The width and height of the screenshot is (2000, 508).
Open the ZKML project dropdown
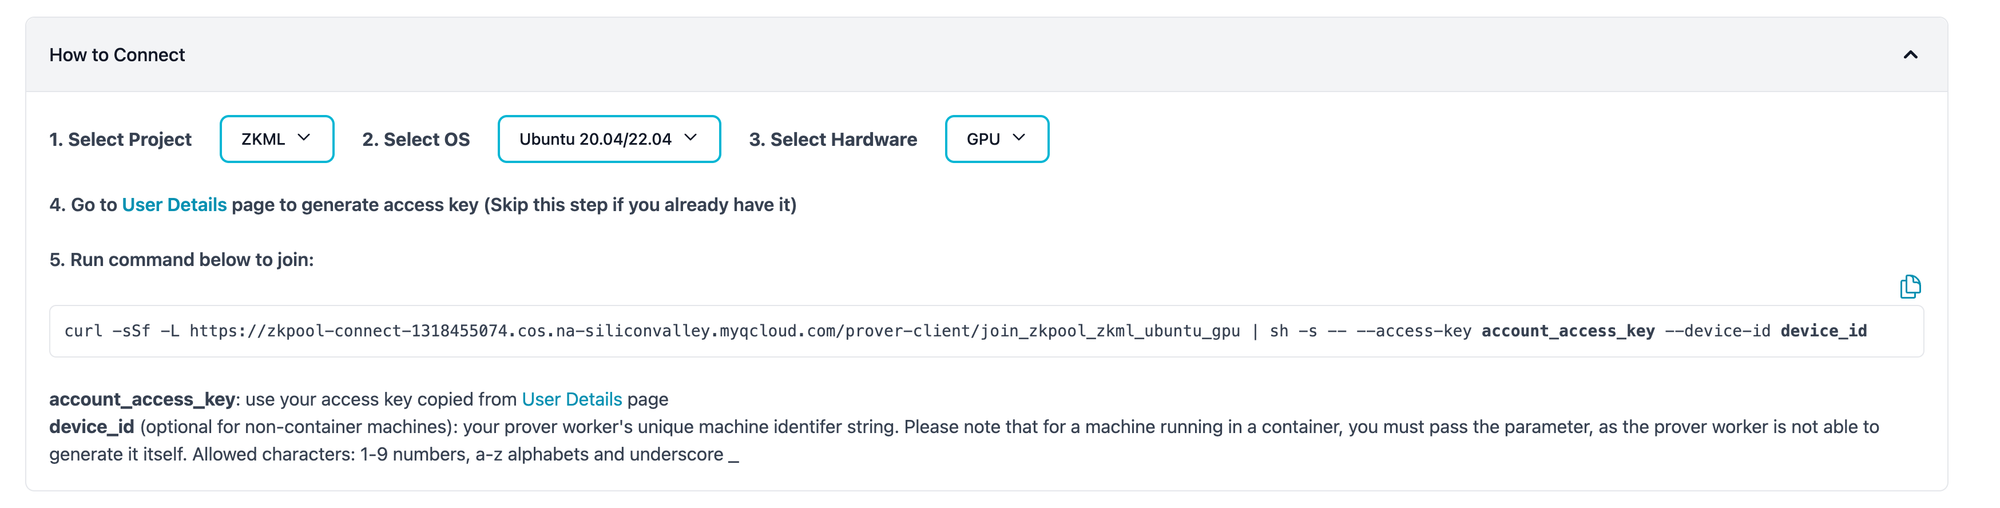click(276, 139)
